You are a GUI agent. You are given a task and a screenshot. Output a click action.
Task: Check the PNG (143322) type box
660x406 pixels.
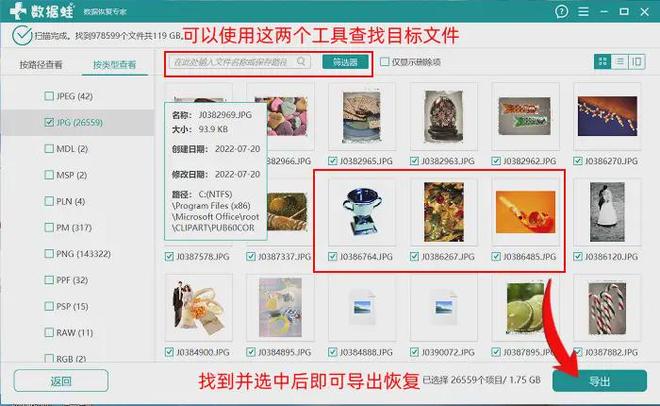(x=49, y=254)
